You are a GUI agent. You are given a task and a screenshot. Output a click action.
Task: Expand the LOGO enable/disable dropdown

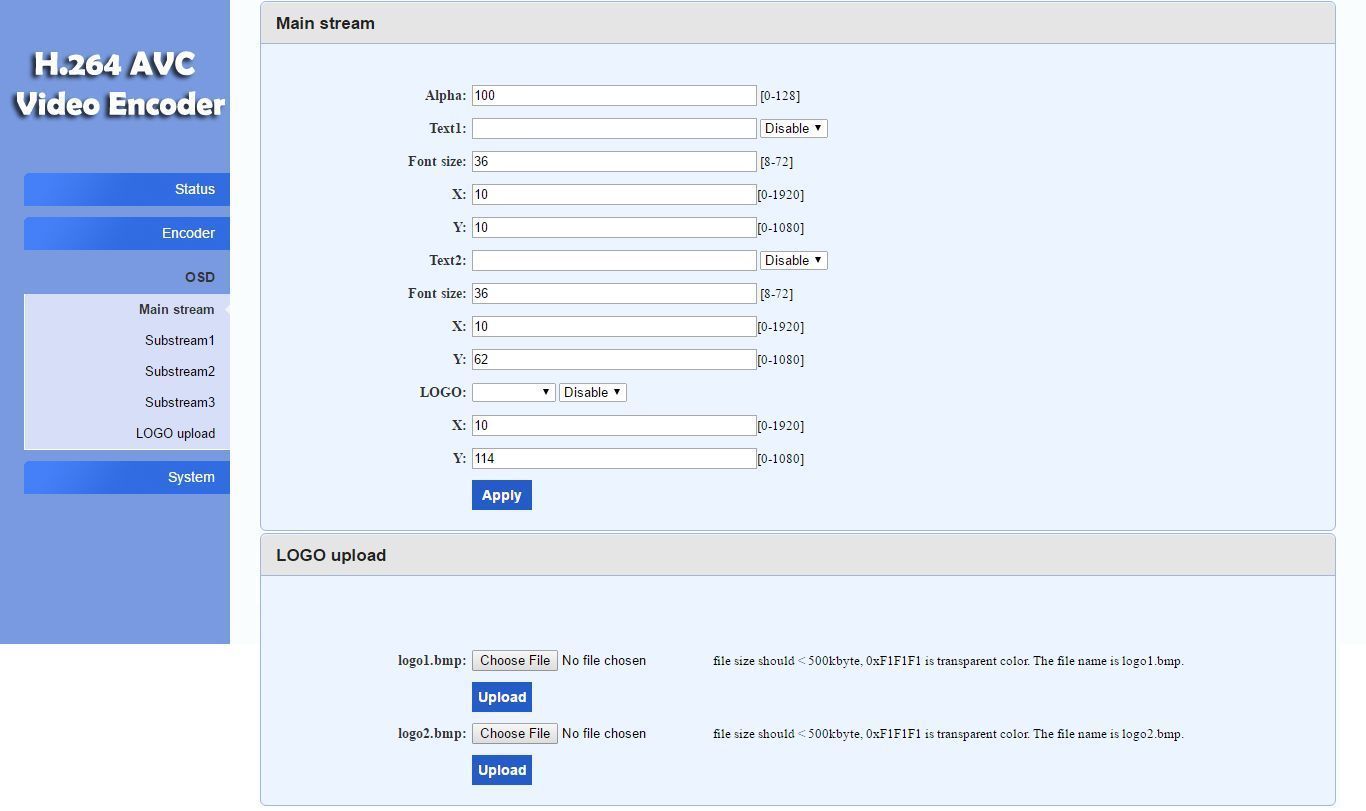592,392
